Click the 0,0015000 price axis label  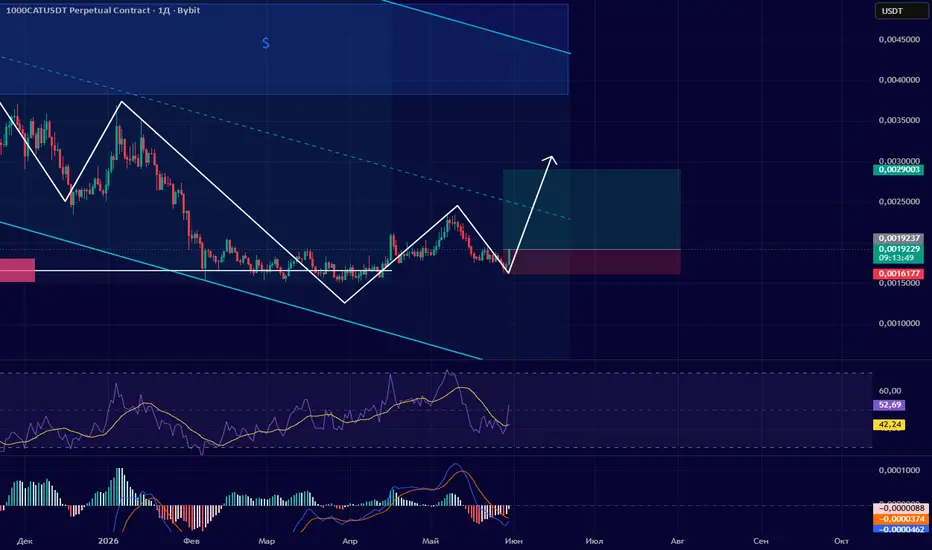(x=899, y=283)
